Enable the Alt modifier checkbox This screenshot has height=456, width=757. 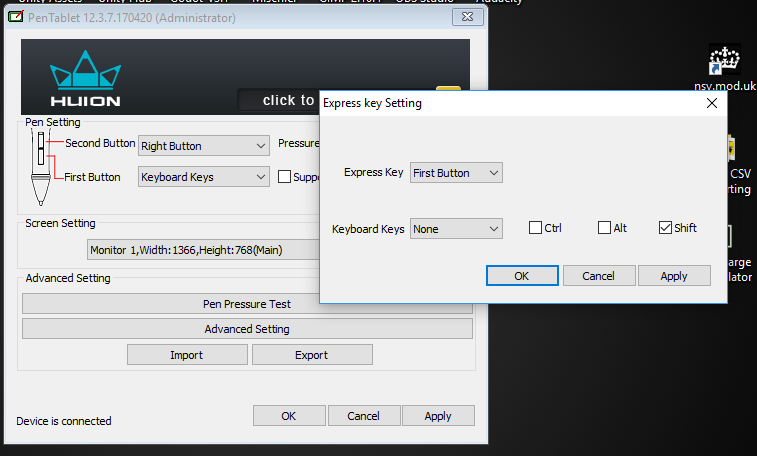(604, 228)
